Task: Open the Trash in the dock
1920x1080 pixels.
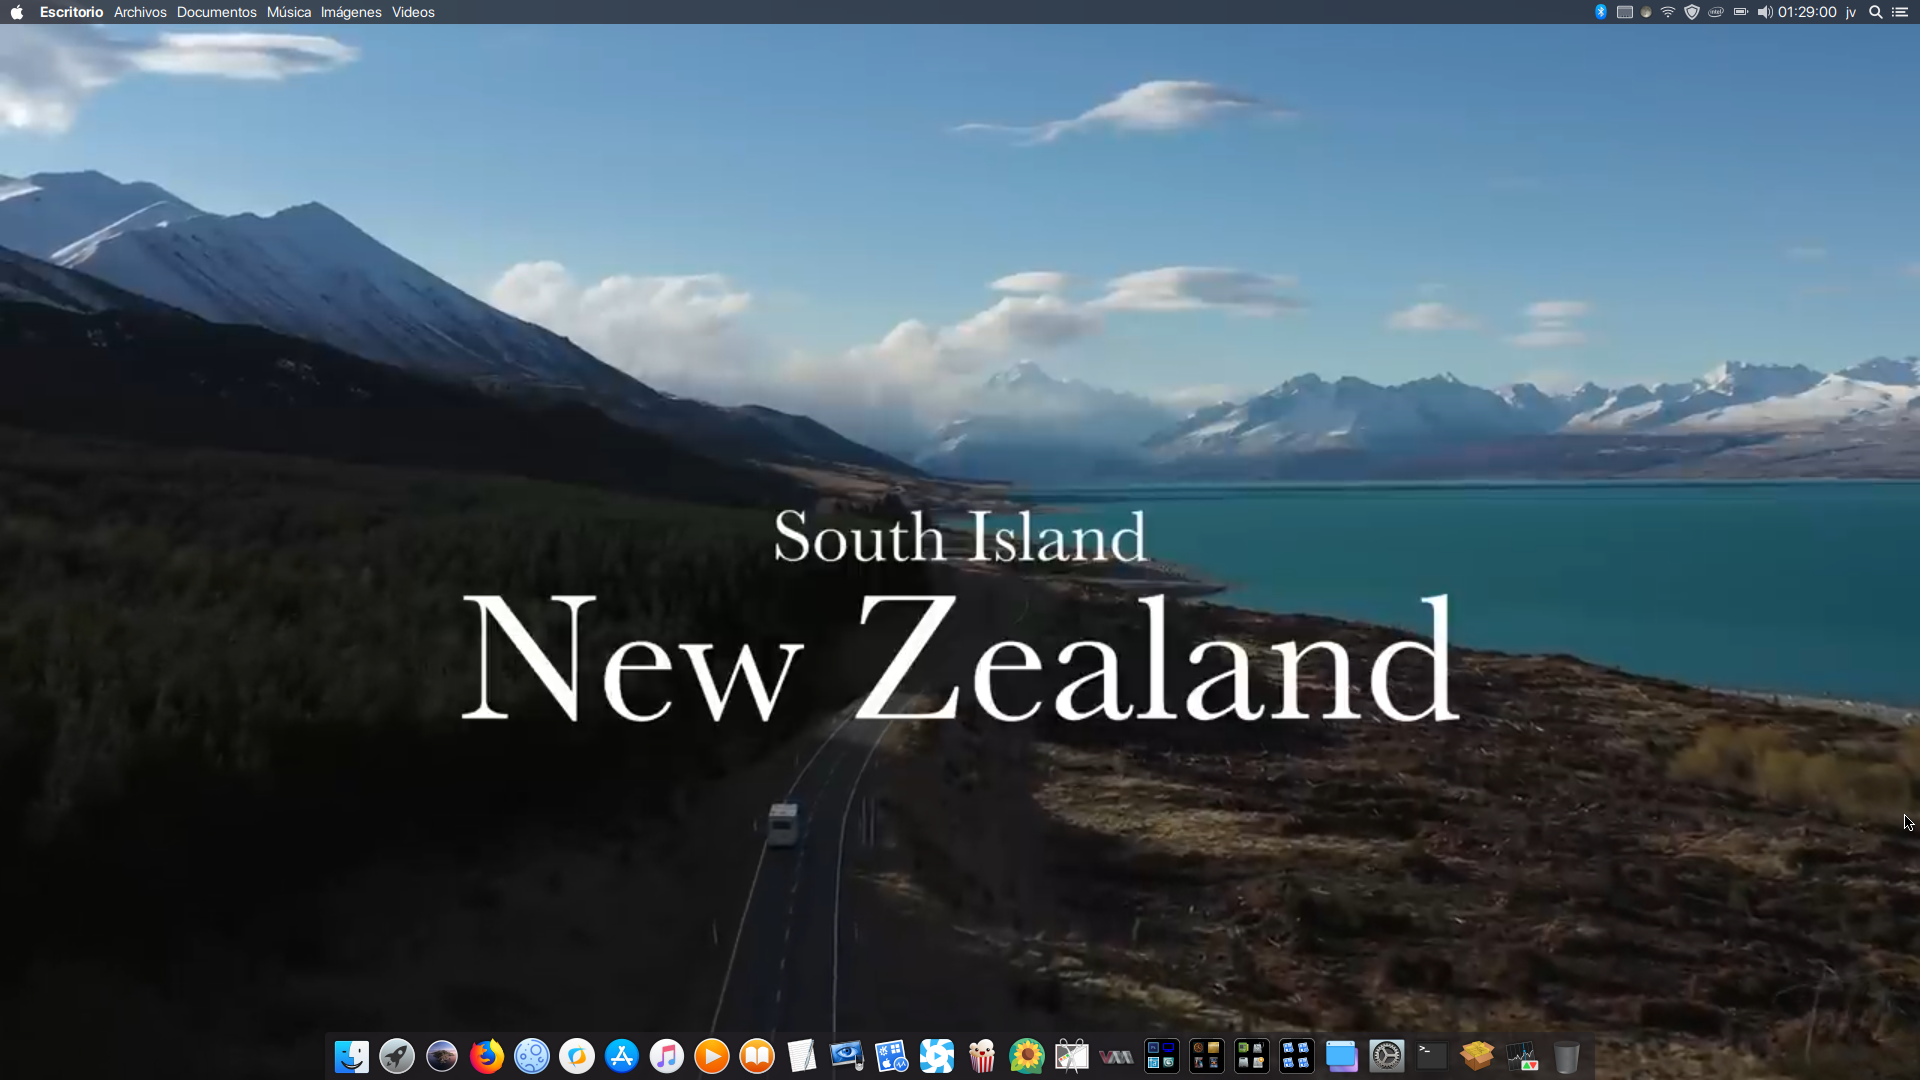Action: pyautogui.click(x=1567, y=1056)
